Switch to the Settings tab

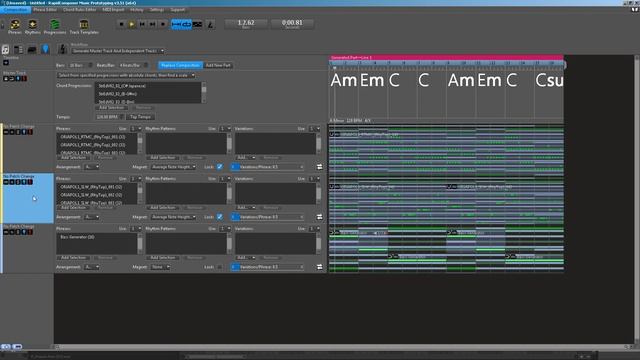(156, 10)
